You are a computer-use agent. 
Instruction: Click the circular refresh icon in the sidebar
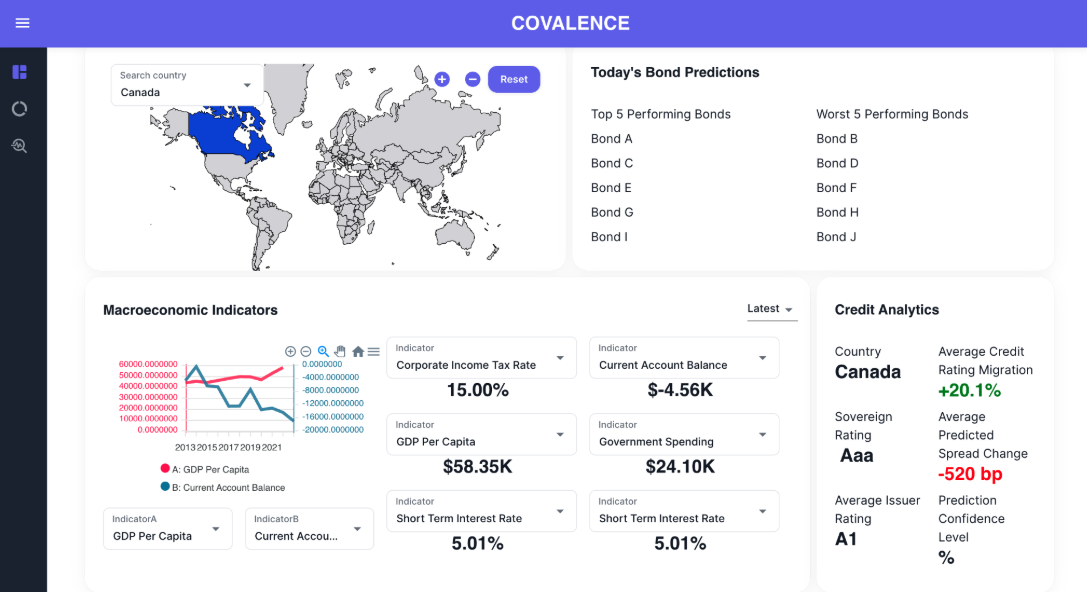click(19, 109)
